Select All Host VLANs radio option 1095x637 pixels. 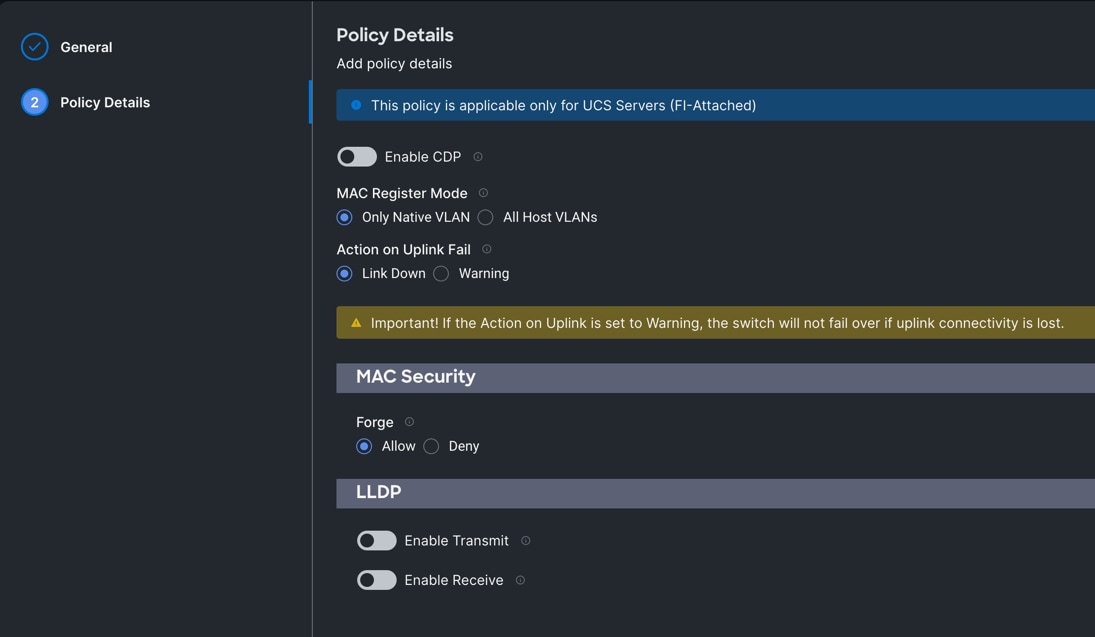486,217
